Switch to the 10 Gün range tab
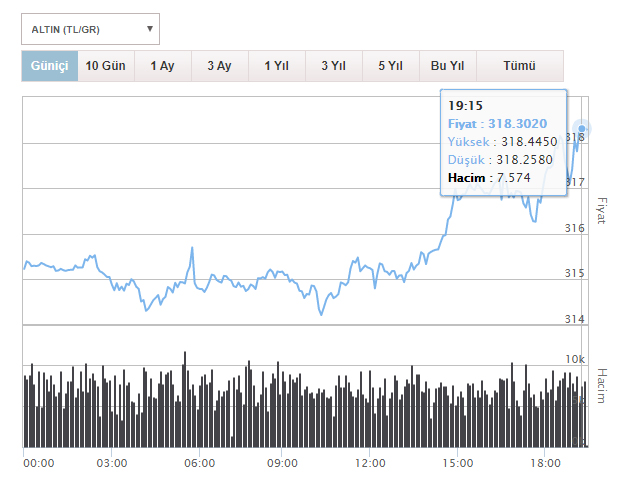Image resolution: width=621 pixels, height=494 pixels. point(106,66)
